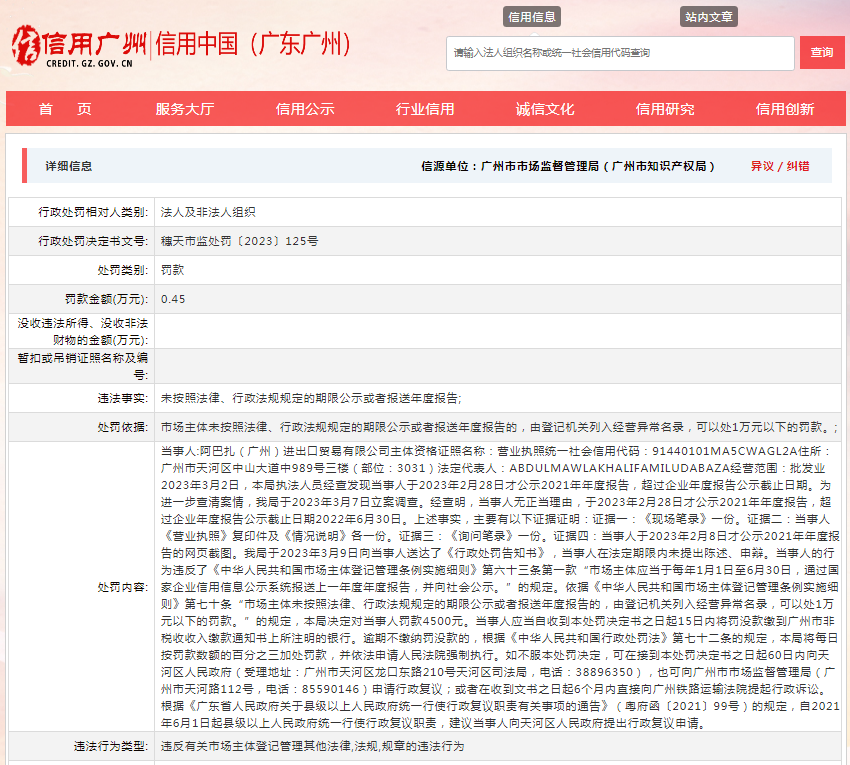Open the 诚信文化 section
The image size is (850, 765).
click(x=545, y=109)
